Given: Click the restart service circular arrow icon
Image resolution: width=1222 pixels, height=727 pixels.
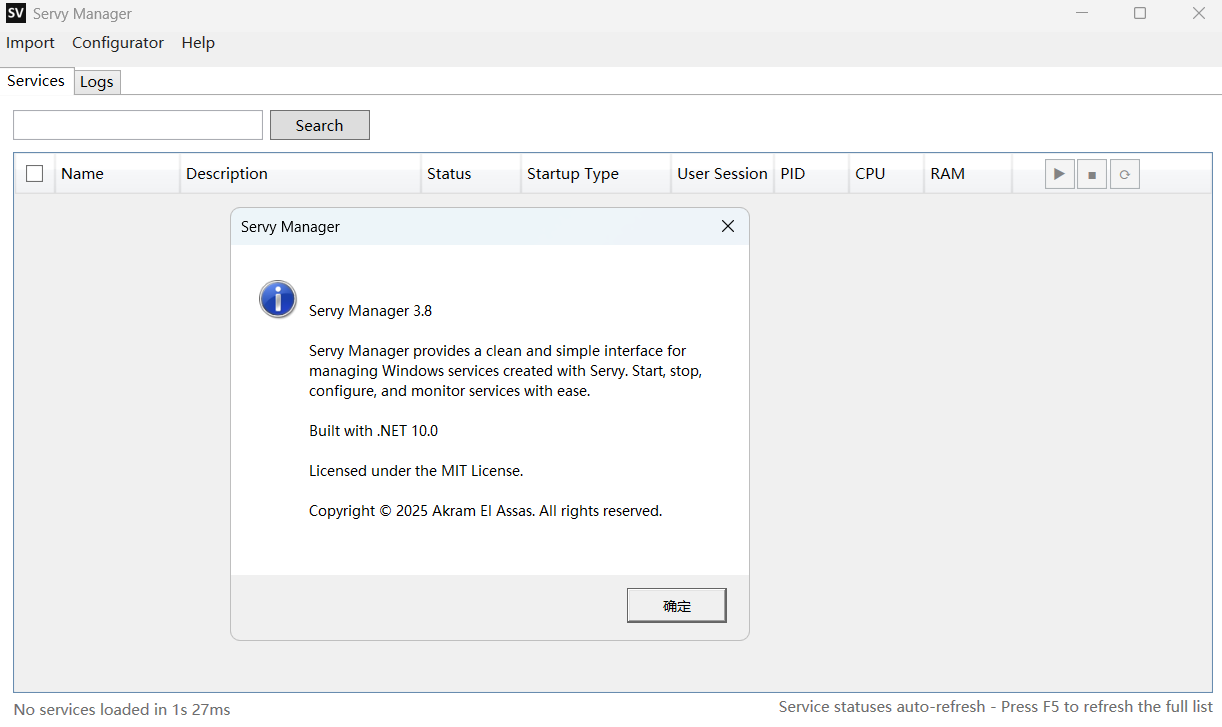Looking at the screenshot, I should pos(1125,174).
